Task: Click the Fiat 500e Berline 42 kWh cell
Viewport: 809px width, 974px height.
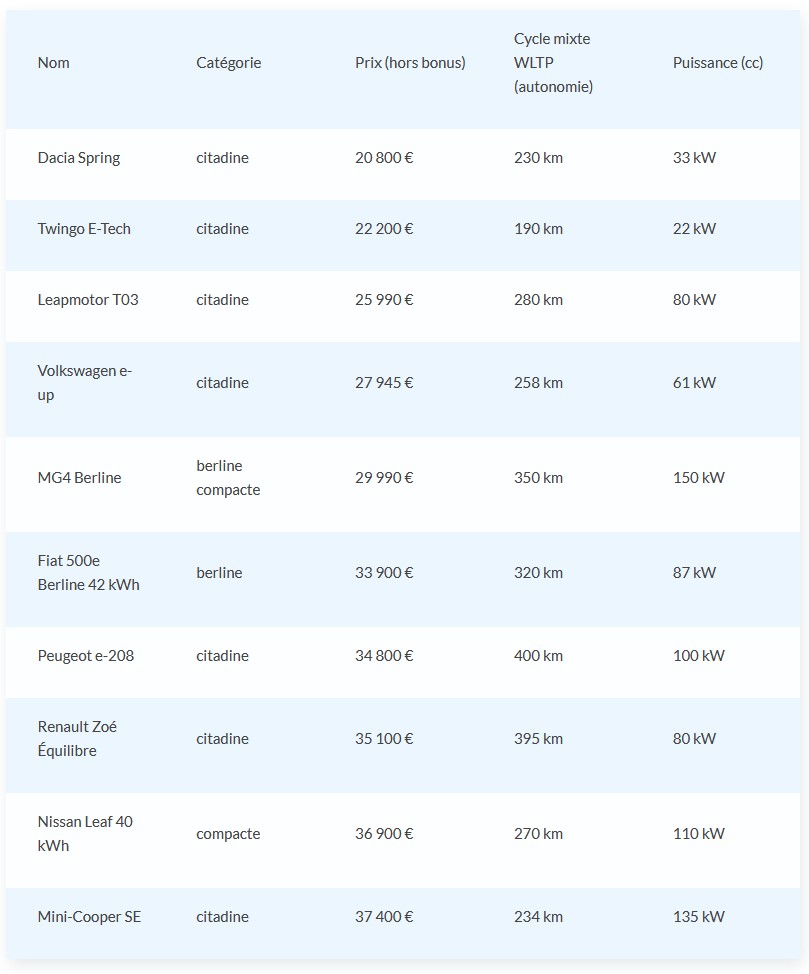Action: [x=89, y=573]
